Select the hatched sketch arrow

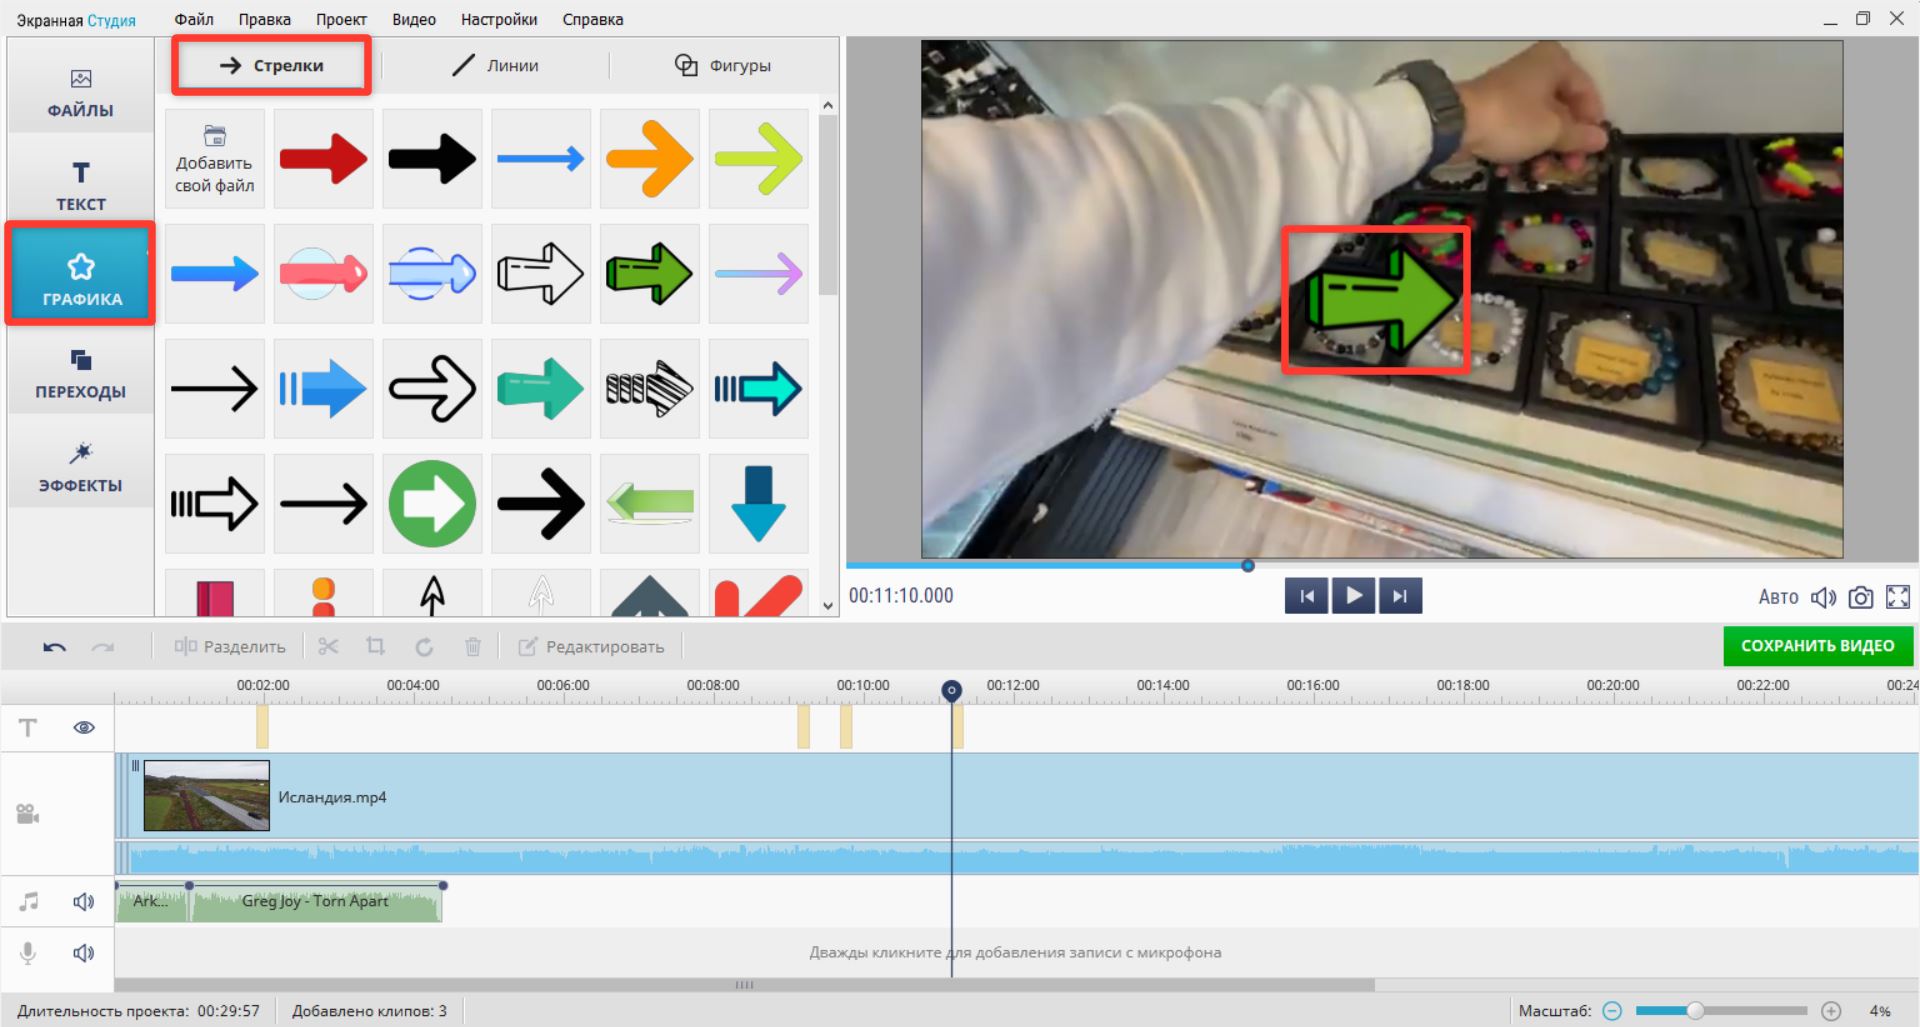click(x=650, y=388)
